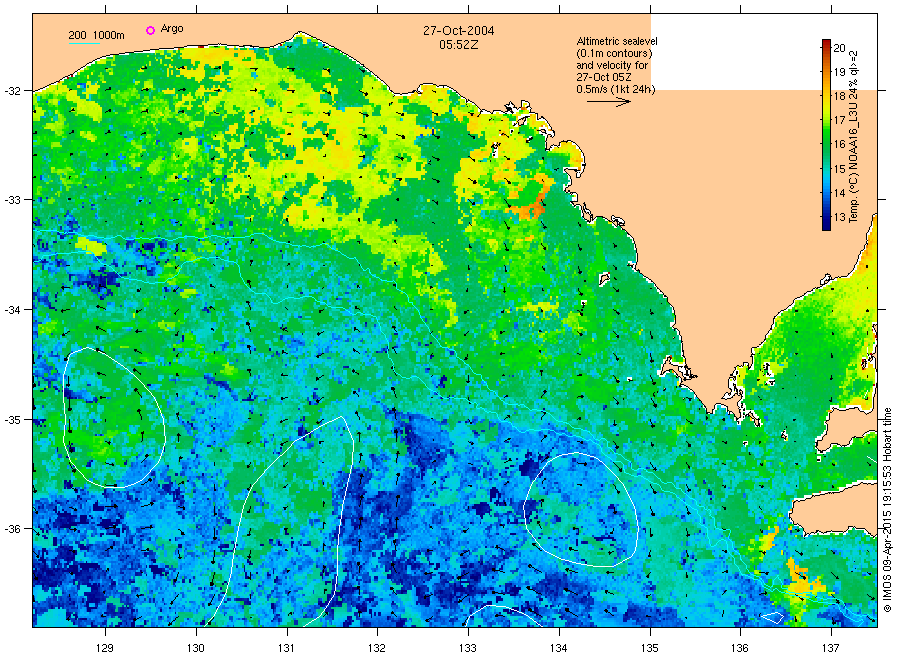Click the colorbar label '17'
Image resolution: width=900 pixels, height=660 pixels.
click(839, 120)
